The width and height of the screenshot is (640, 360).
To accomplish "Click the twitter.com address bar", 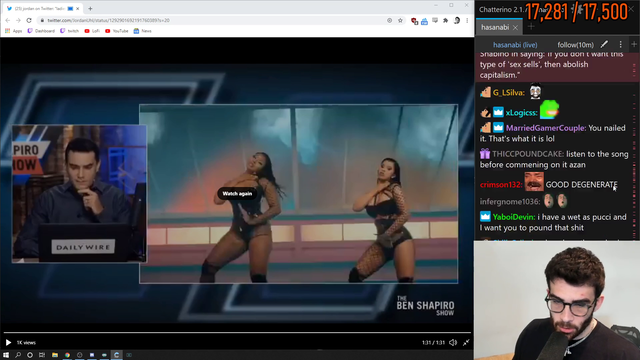I will tap(212, 20).
